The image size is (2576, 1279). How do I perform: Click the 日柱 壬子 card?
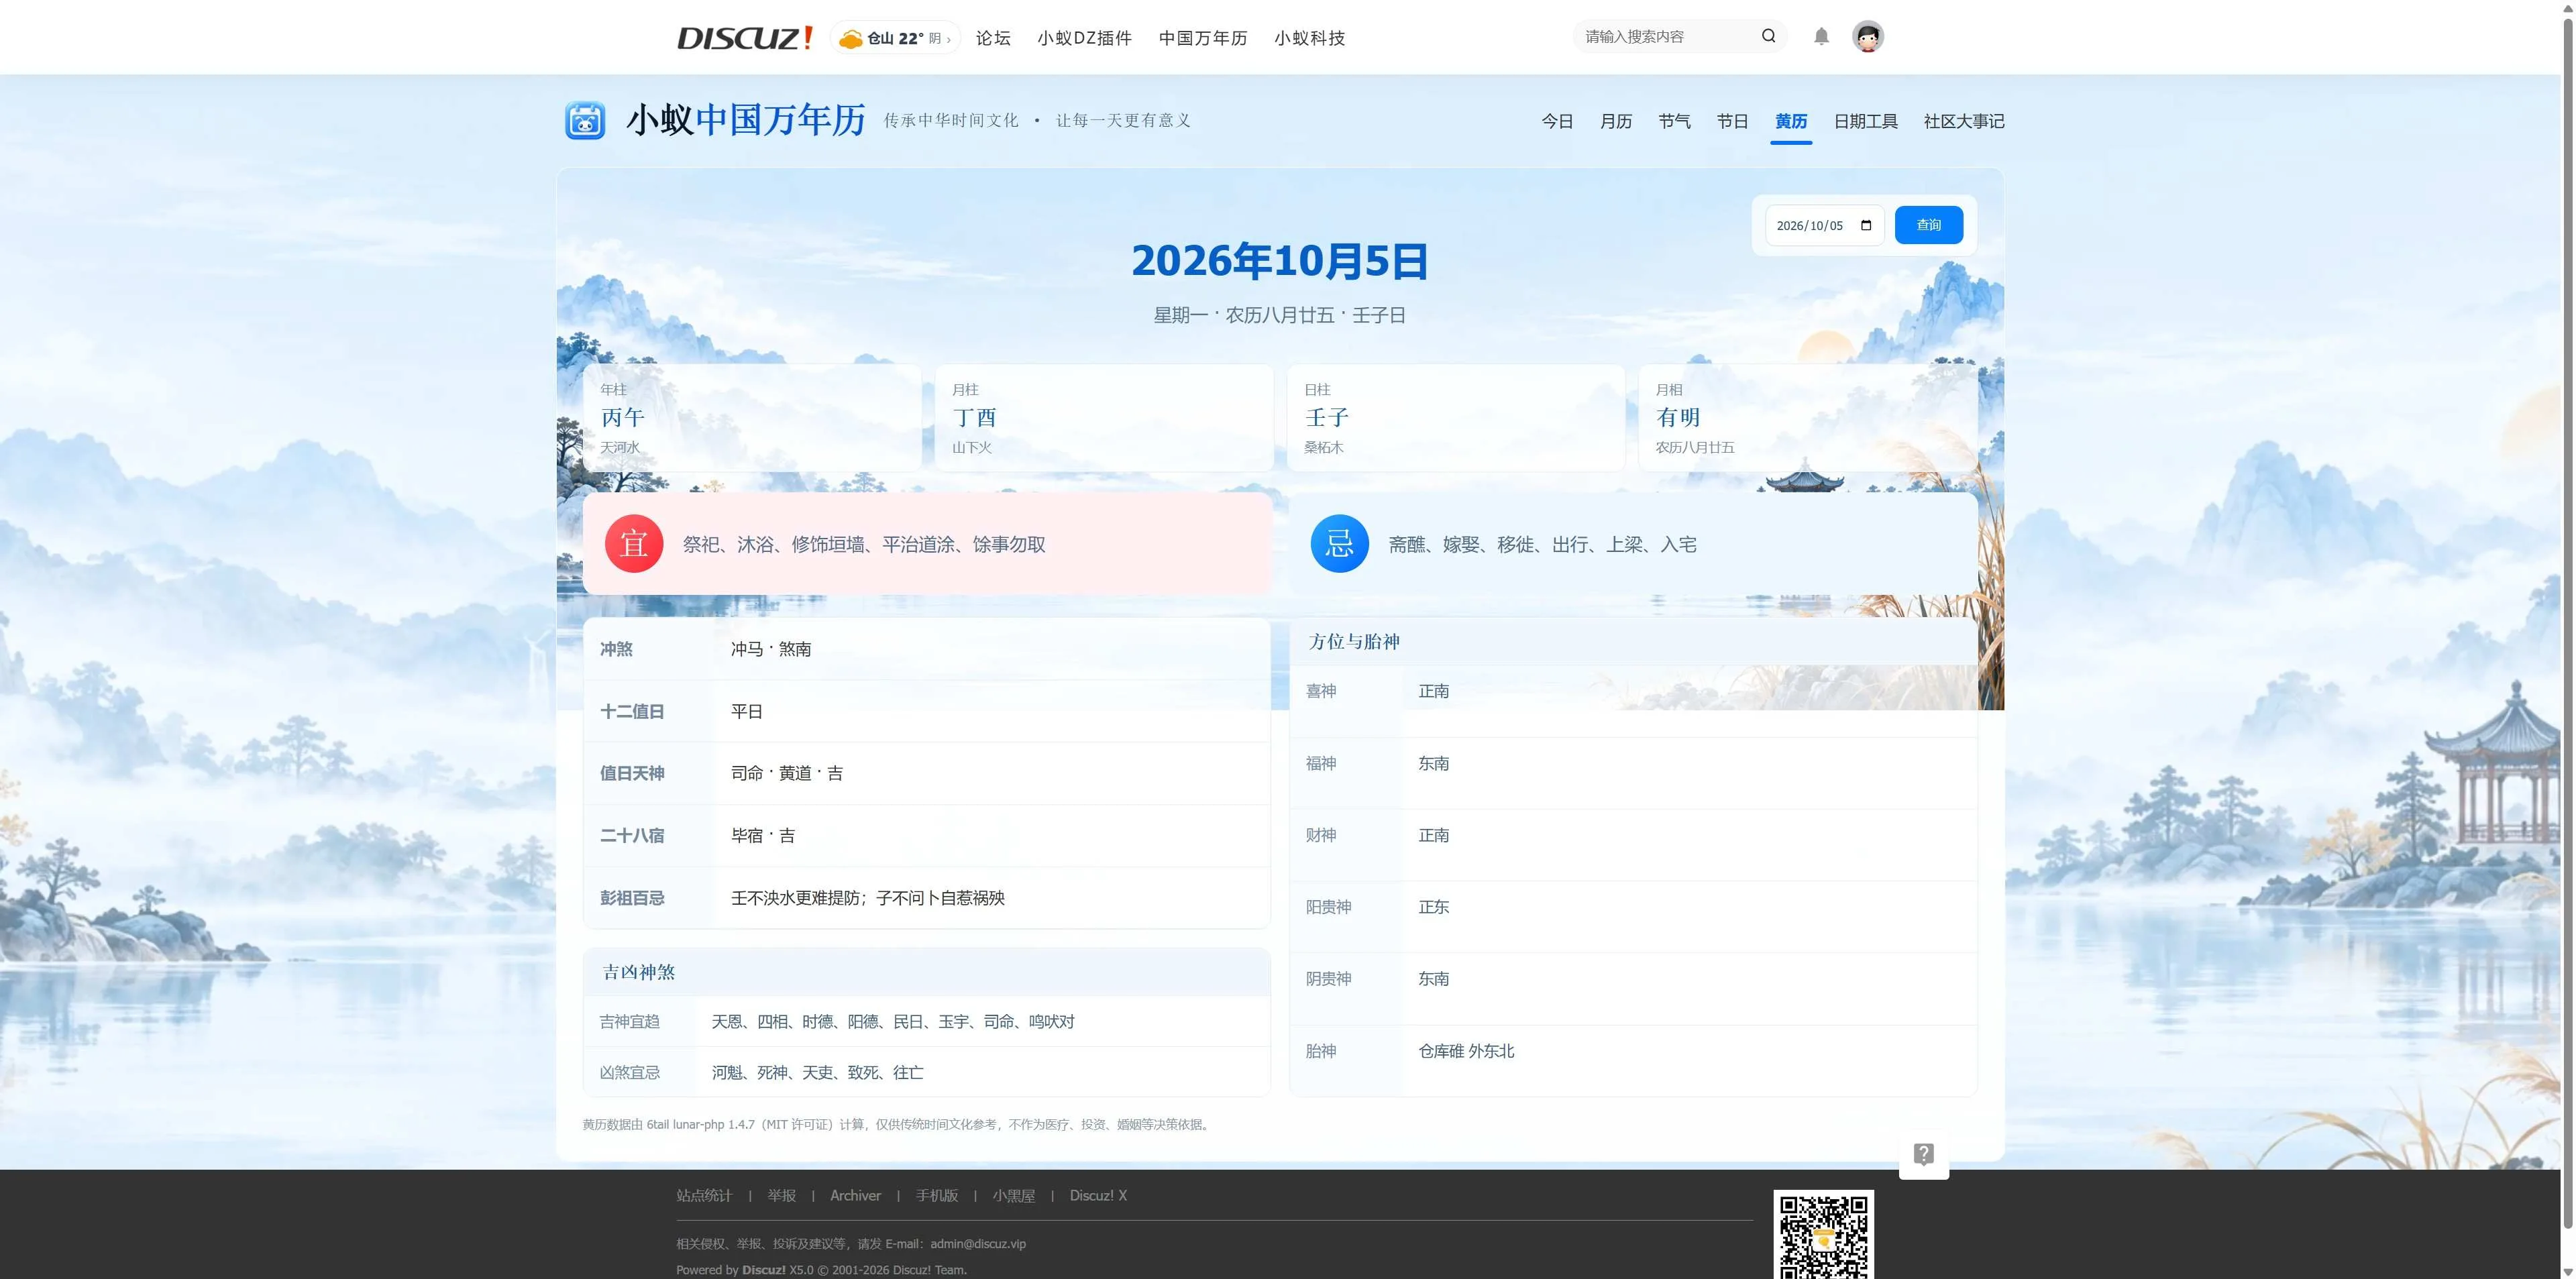pos(1456,418)
